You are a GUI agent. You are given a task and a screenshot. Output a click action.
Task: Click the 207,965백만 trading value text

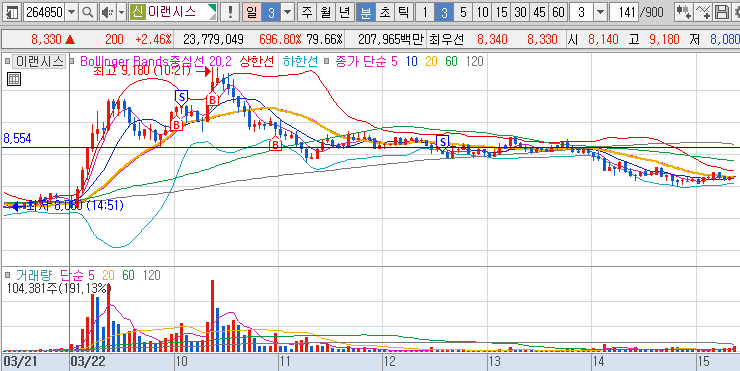tap(390, 39)
